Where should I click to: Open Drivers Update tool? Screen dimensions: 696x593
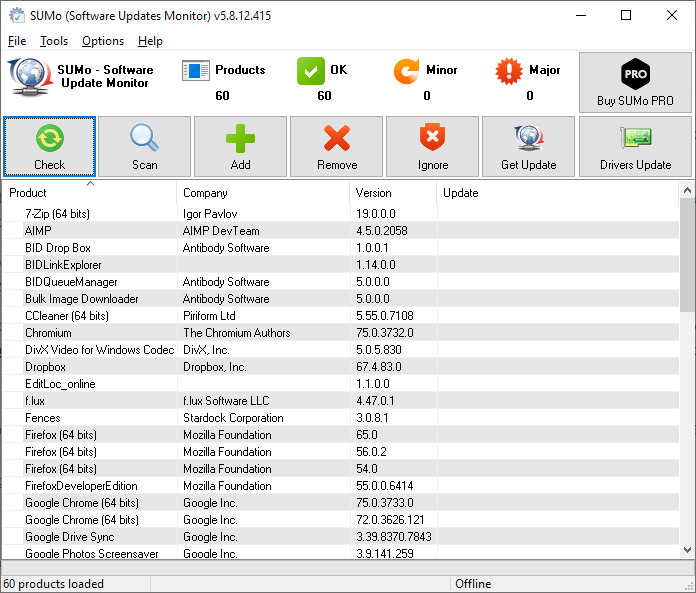point(635,146)
